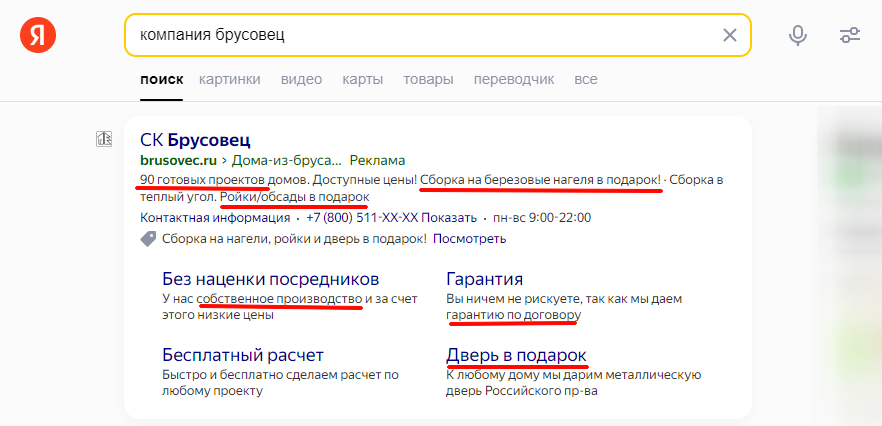Click the text гарантию по договору
This screenshot has width=882, height=426.
point(513,315)
